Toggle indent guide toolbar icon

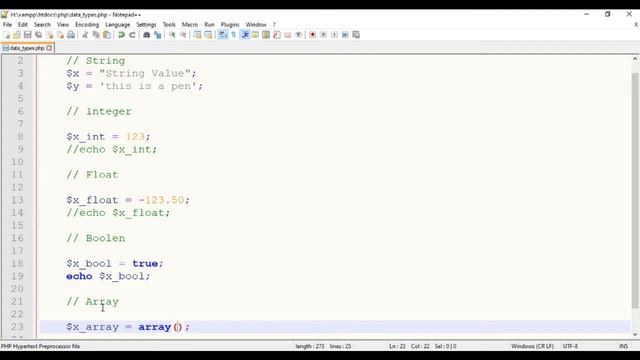pyautogui.click(x=245, y=35)
